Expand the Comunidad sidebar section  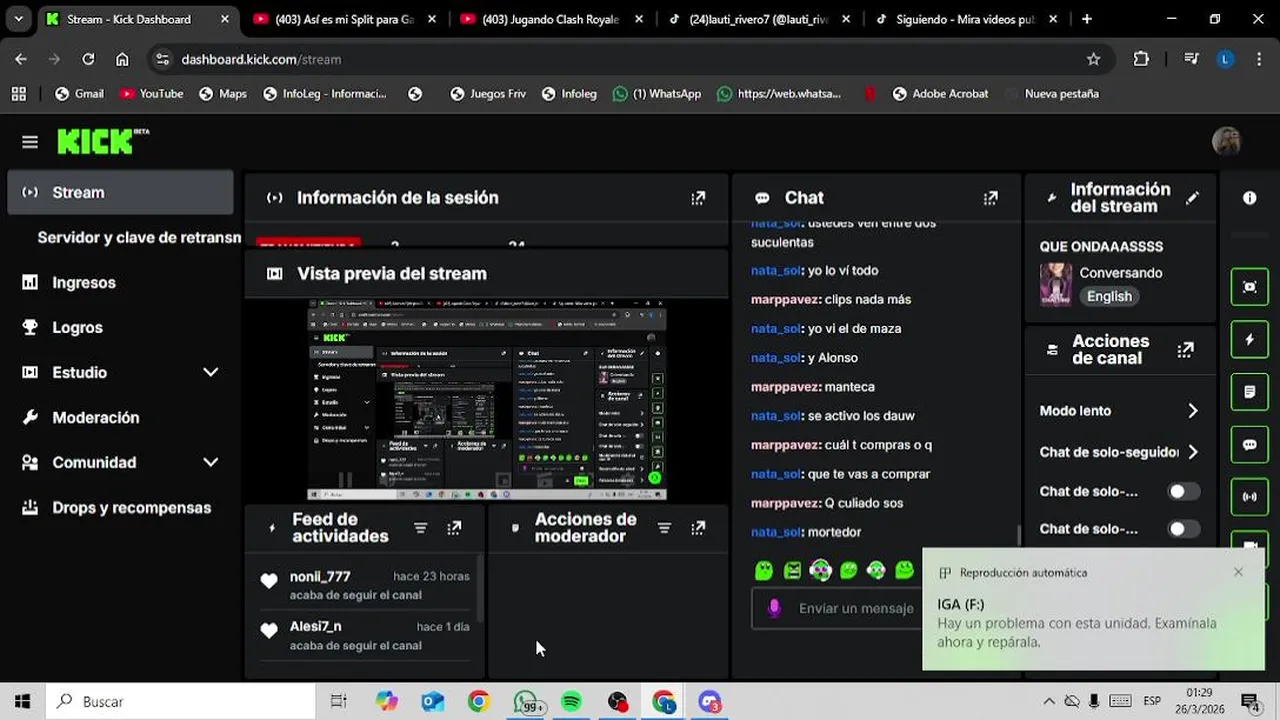pyautogui.click(x=210, y=462)
